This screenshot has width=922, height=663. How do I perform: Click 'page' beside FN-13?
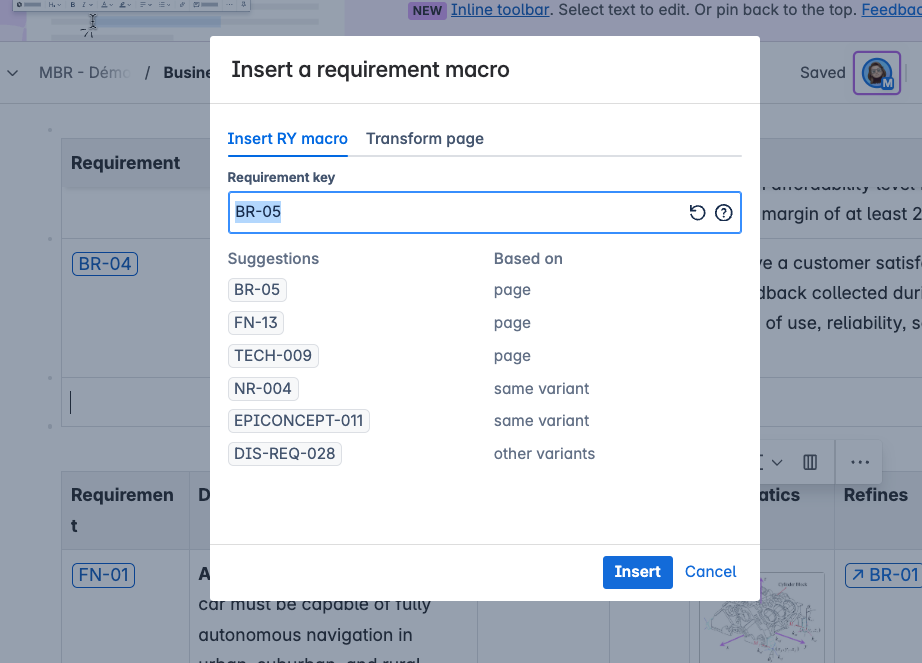[512, 323]
